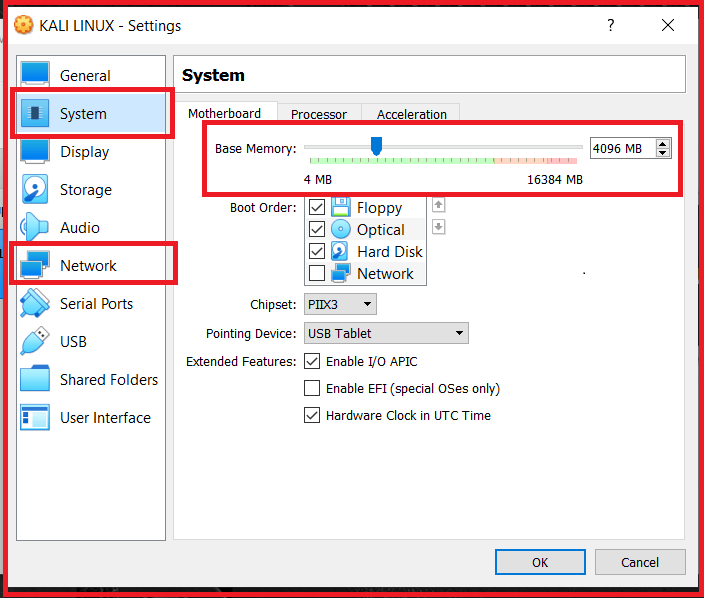Click the Audio speaker icon in sidebar
The width and height of the screenshot is (704, 598).
[34, 227]
